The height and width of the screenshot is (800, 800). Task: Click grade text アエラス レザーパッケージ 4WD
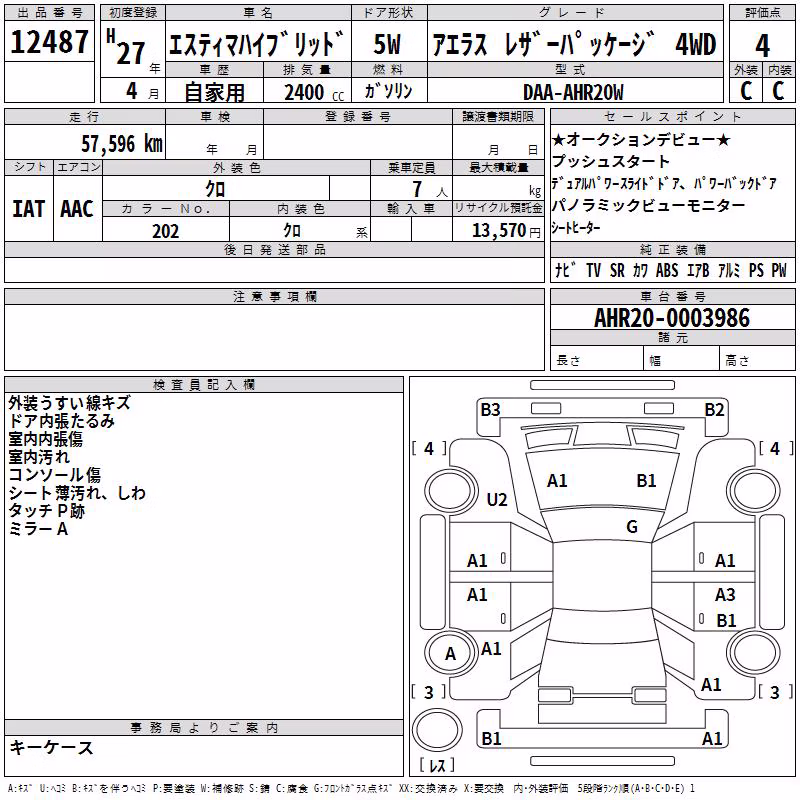point(574,44)
